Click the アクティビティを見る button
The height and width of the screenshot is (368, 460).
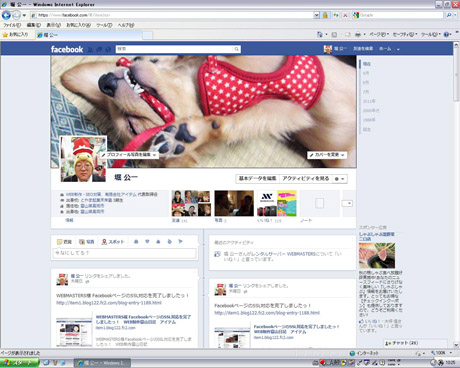point(306,179)
